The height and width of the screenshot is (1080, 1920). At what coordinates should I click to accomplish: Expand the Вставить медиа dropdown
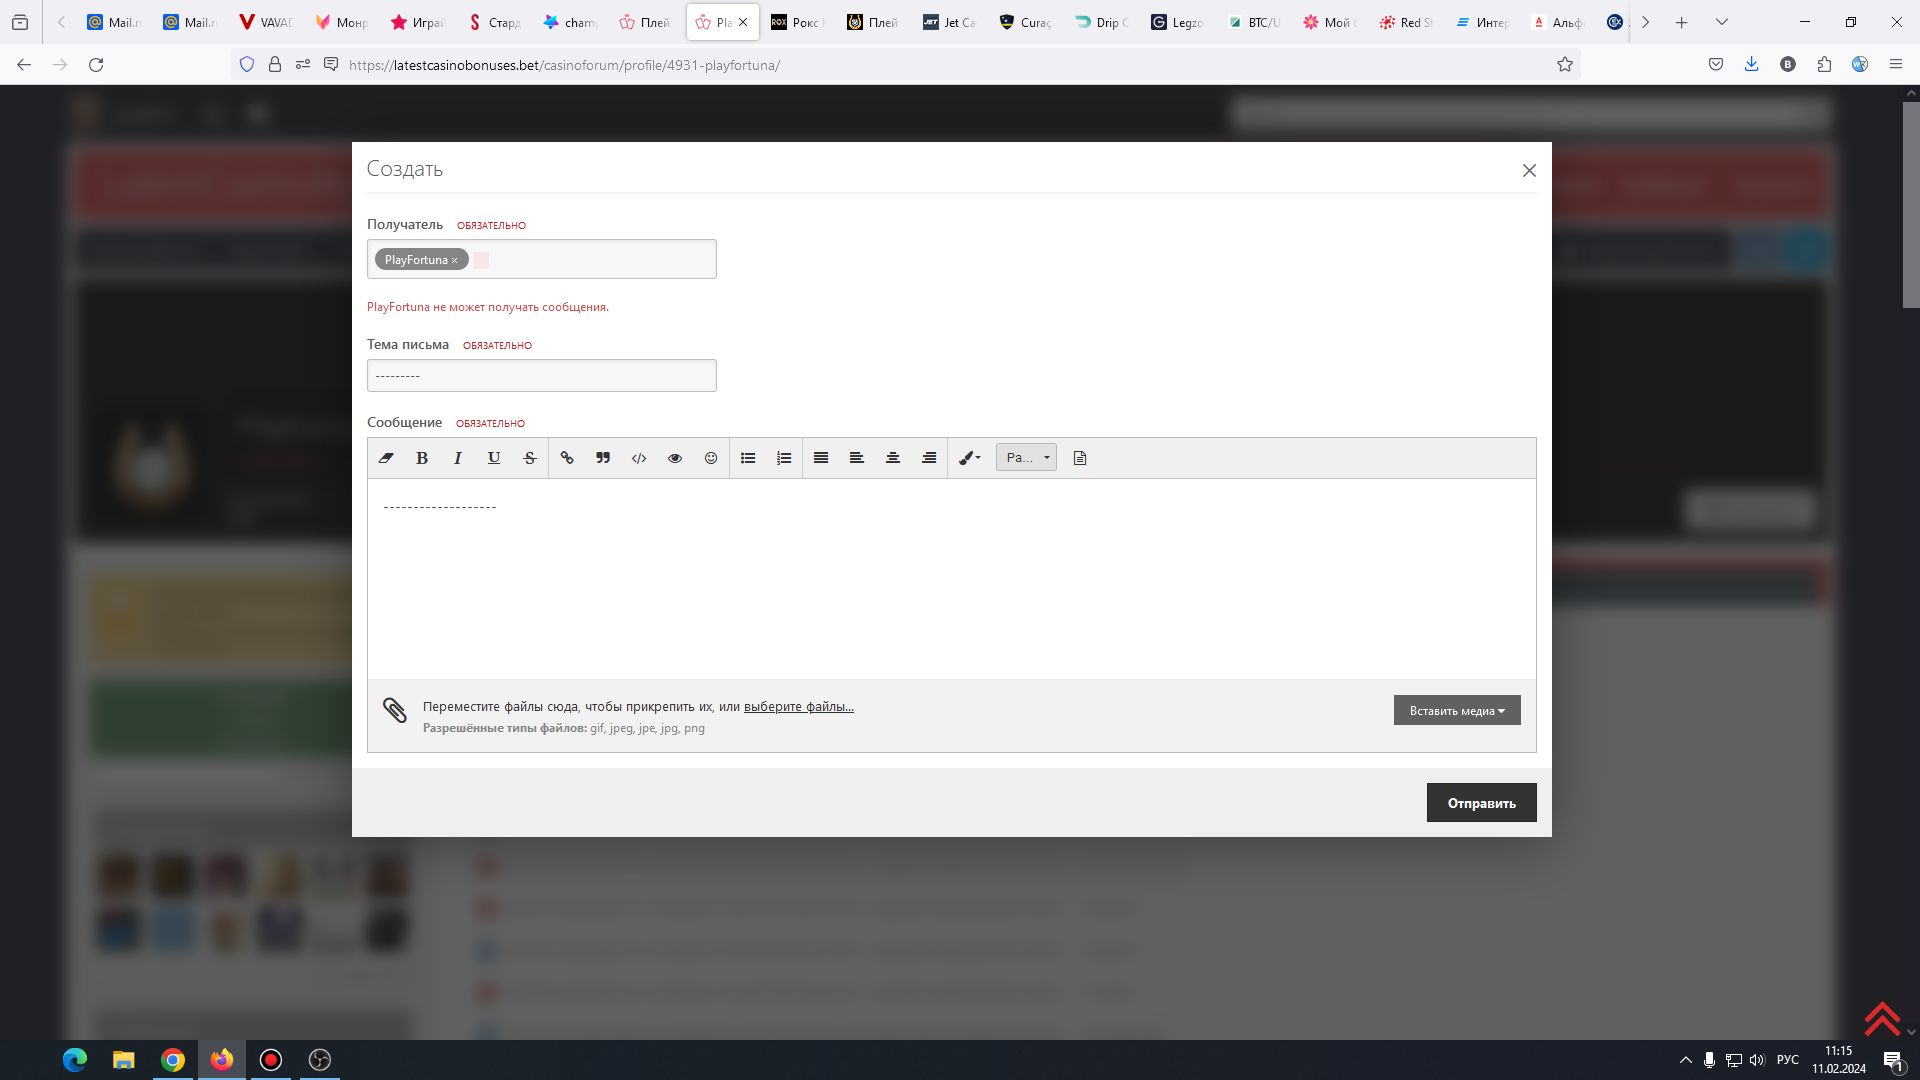1457,711
